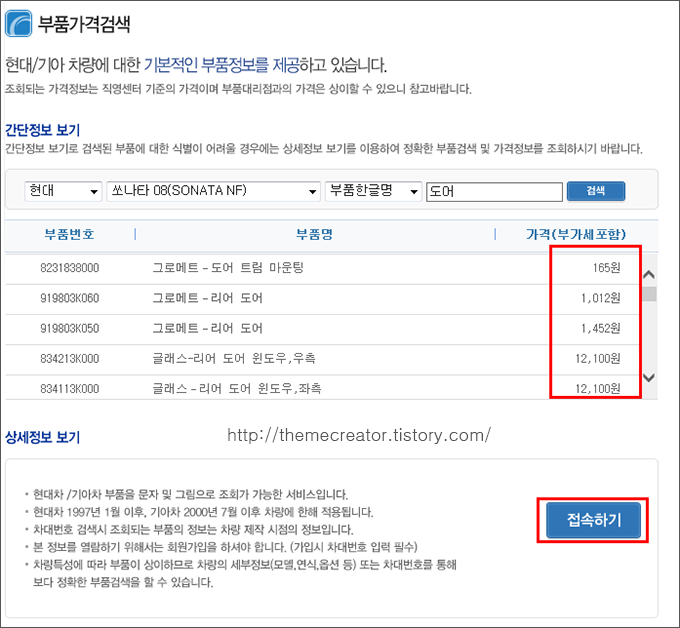Click part name 그로메트 - 리어 도어 in the 919803K060 row
Image resolution: width=680 pixels, height=628 pixels.
(208, 298)
